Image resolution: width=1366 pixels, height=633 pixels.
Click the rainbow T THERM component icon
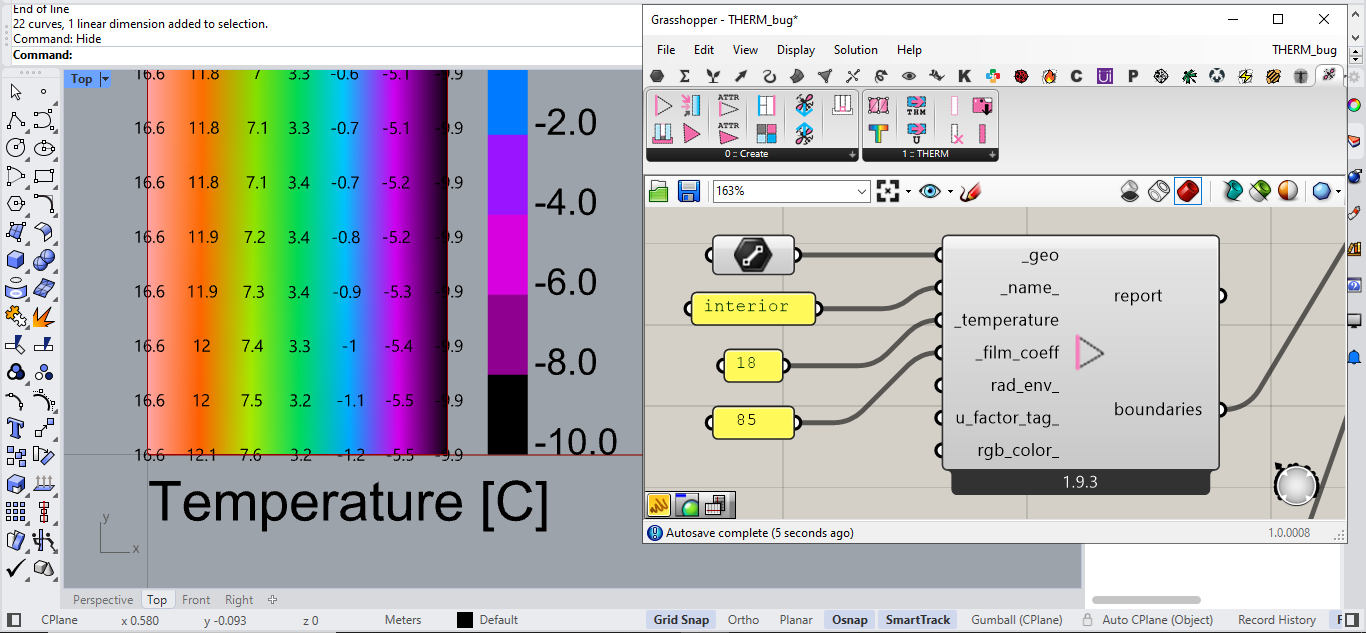click(x=878, y=132)
